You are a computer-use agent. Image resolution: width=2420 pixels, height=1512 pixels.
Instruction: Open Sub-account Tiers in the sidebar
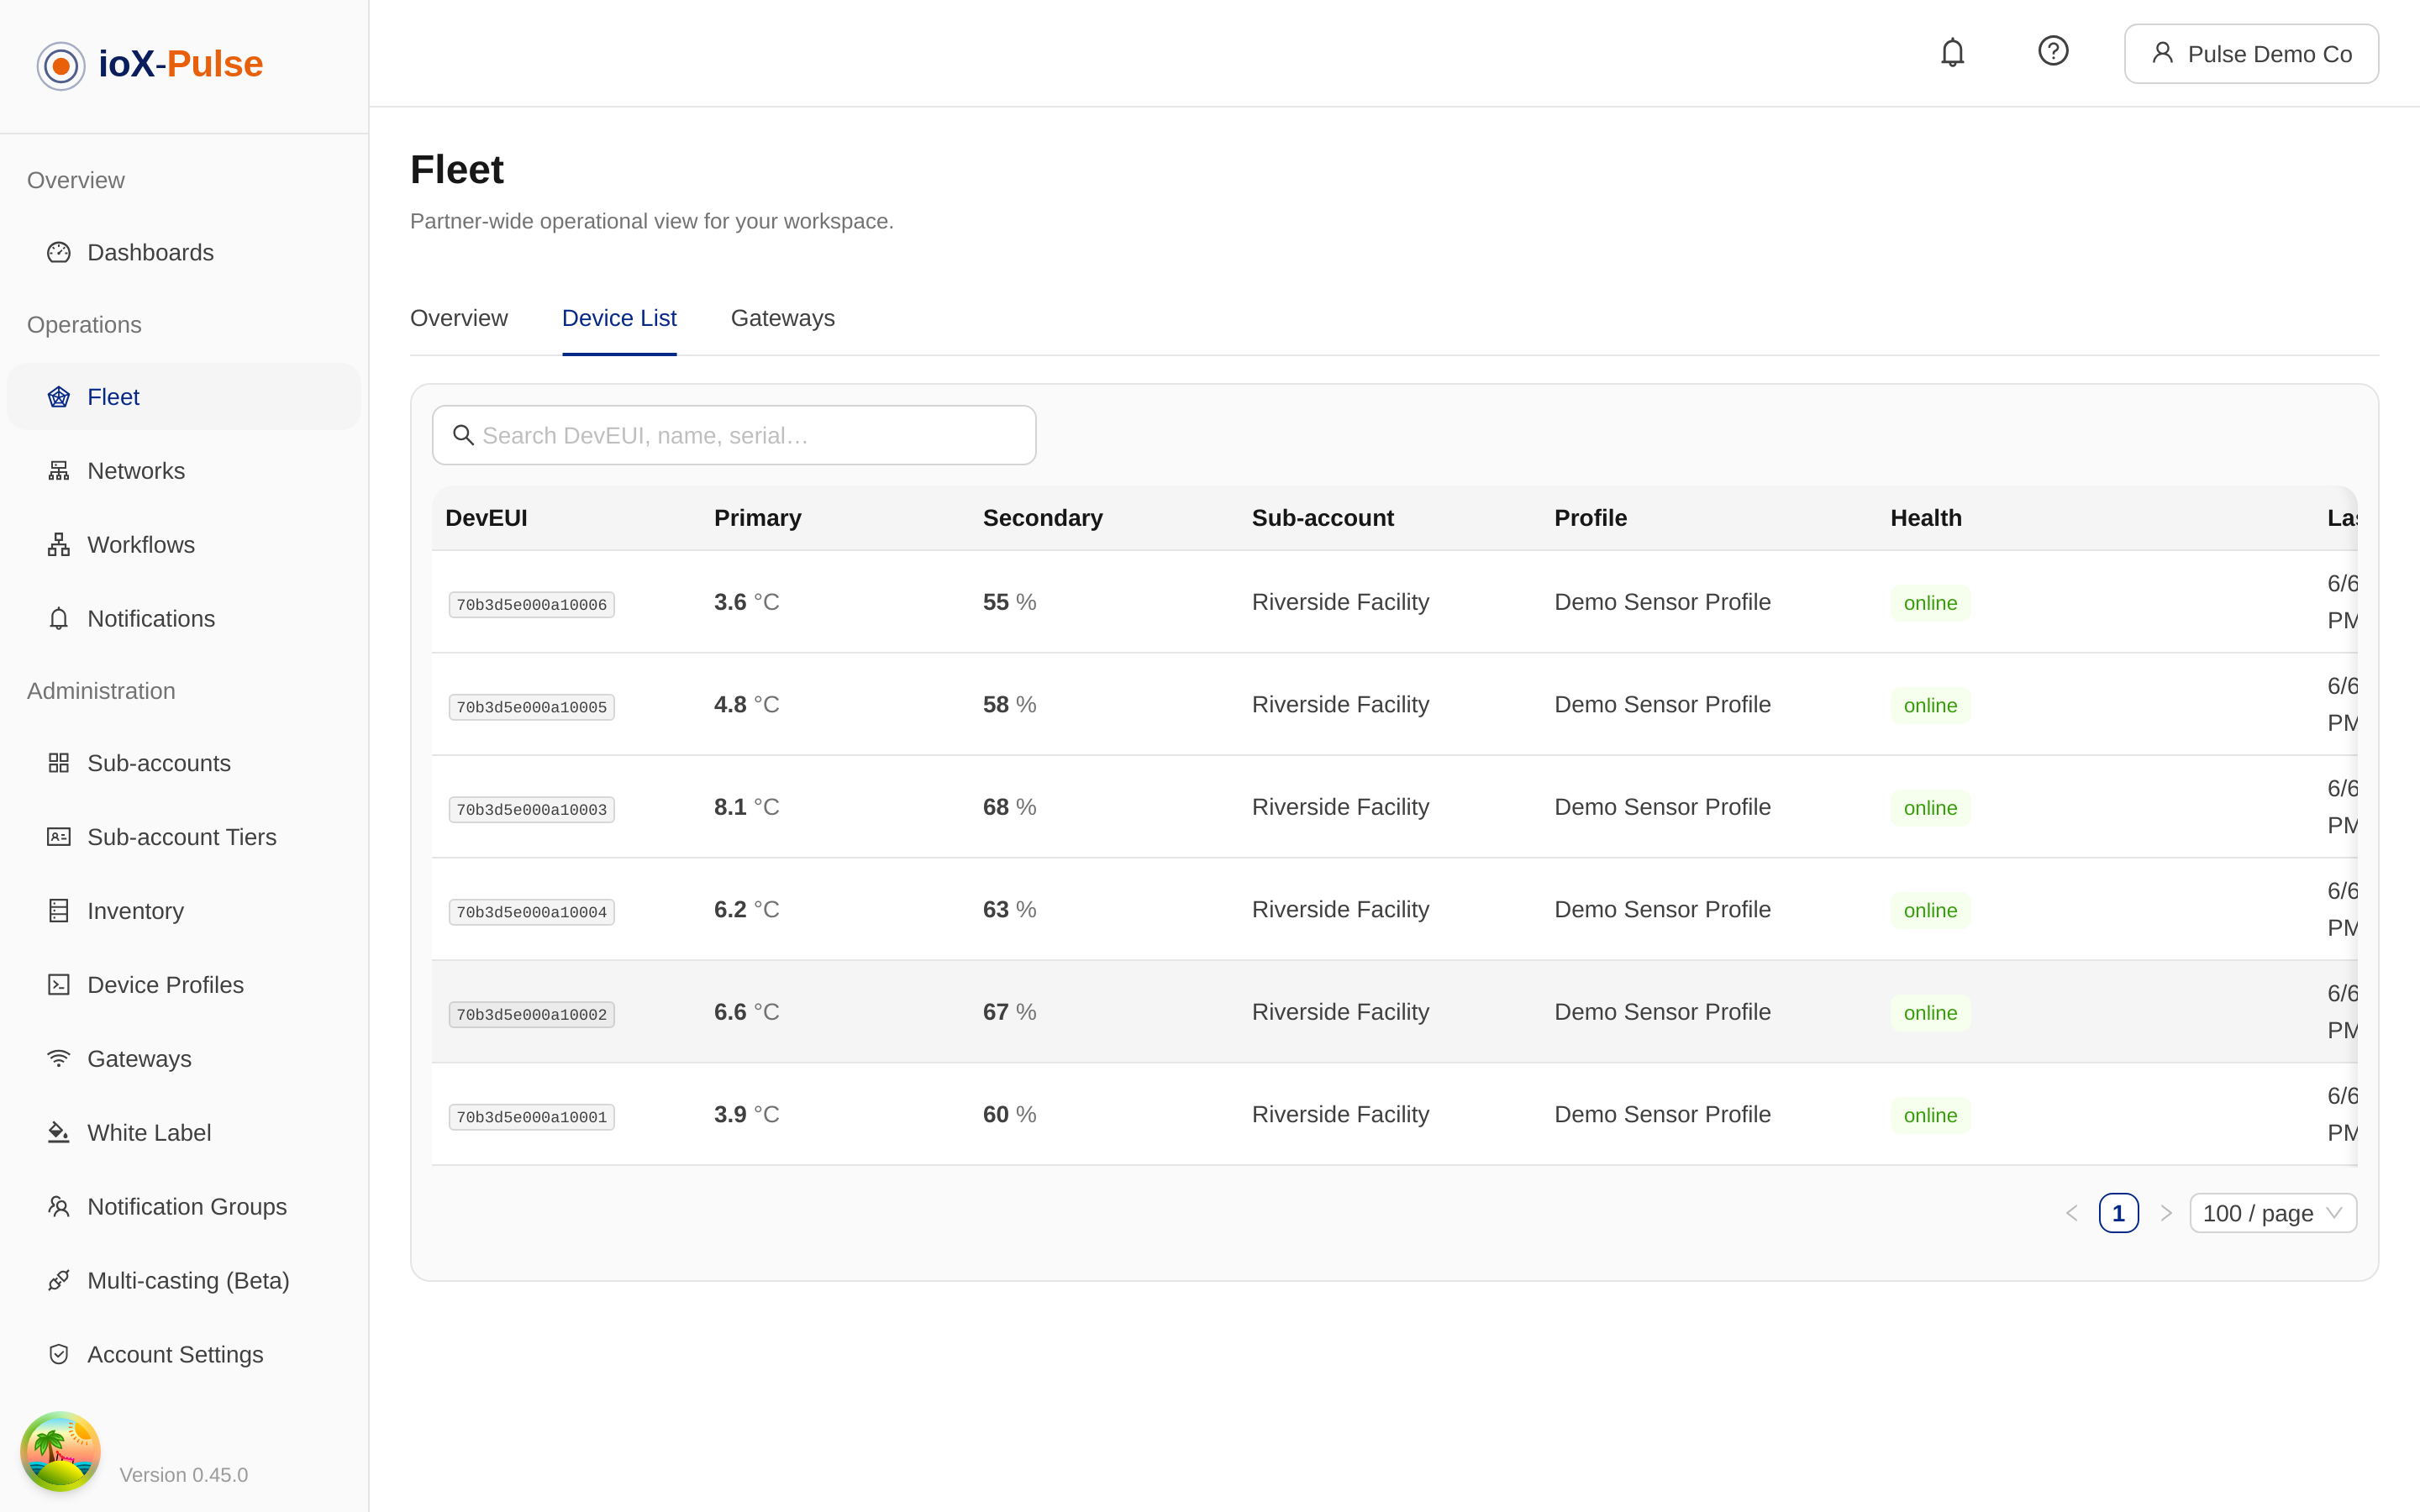(184, 837)
